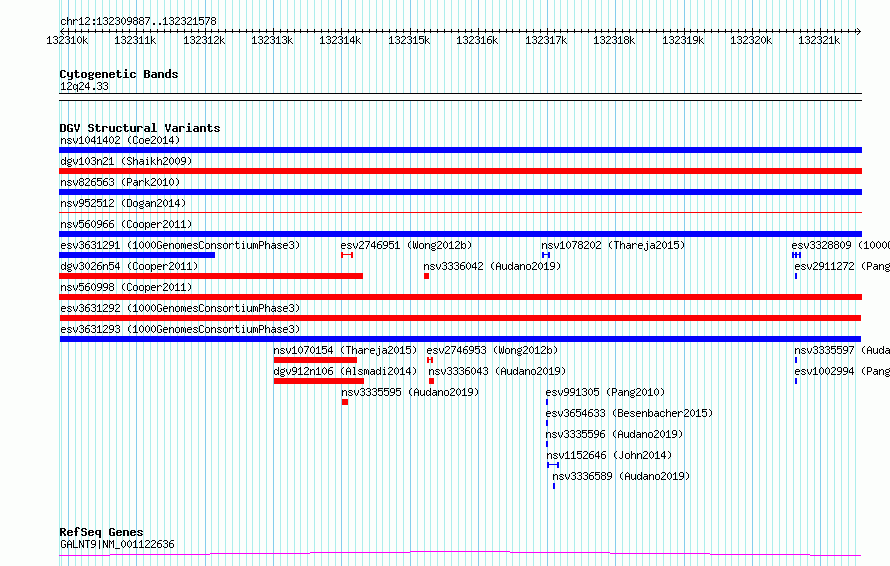Select the esv2746951 (Wong2012b) label

click(406, 245)
